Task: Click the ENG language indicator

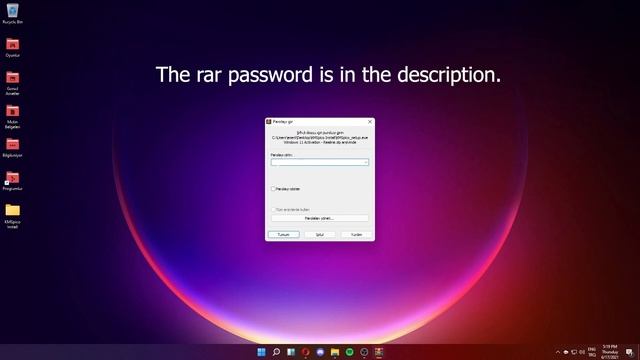Action: click(x=591, y=352)
